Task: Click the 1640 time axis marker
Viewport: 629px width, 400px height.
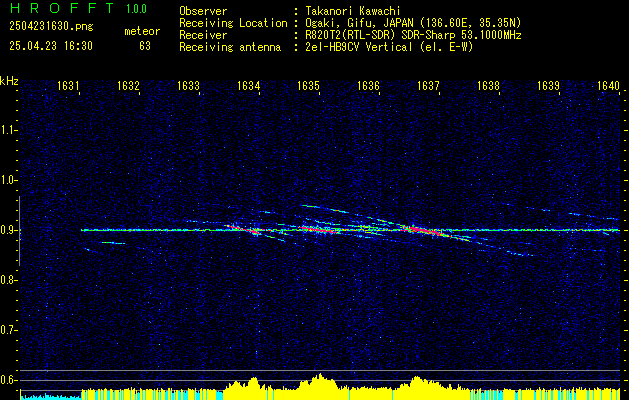Action: point(608,86)
